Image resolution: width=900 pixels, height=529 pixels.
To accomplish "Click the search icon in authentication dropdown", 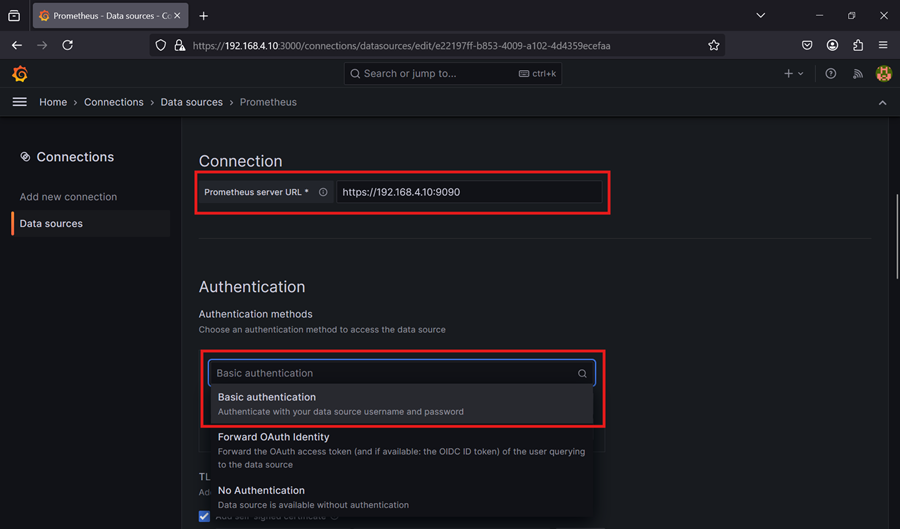I will [x=582, y=374].
